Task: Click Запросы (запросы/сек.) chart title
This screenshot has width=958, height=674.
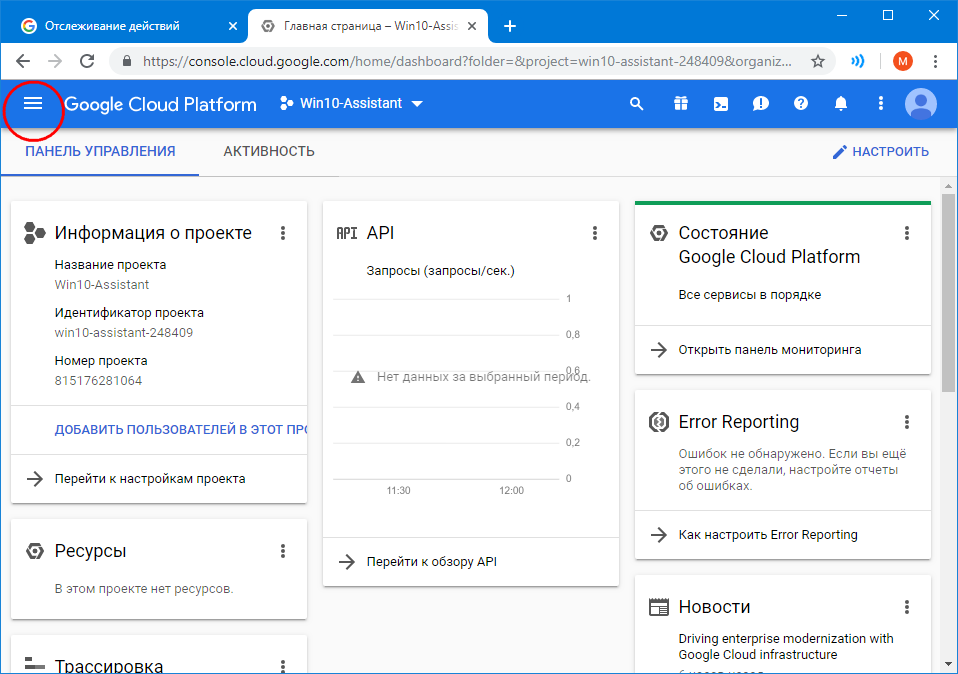Action: 441,271
